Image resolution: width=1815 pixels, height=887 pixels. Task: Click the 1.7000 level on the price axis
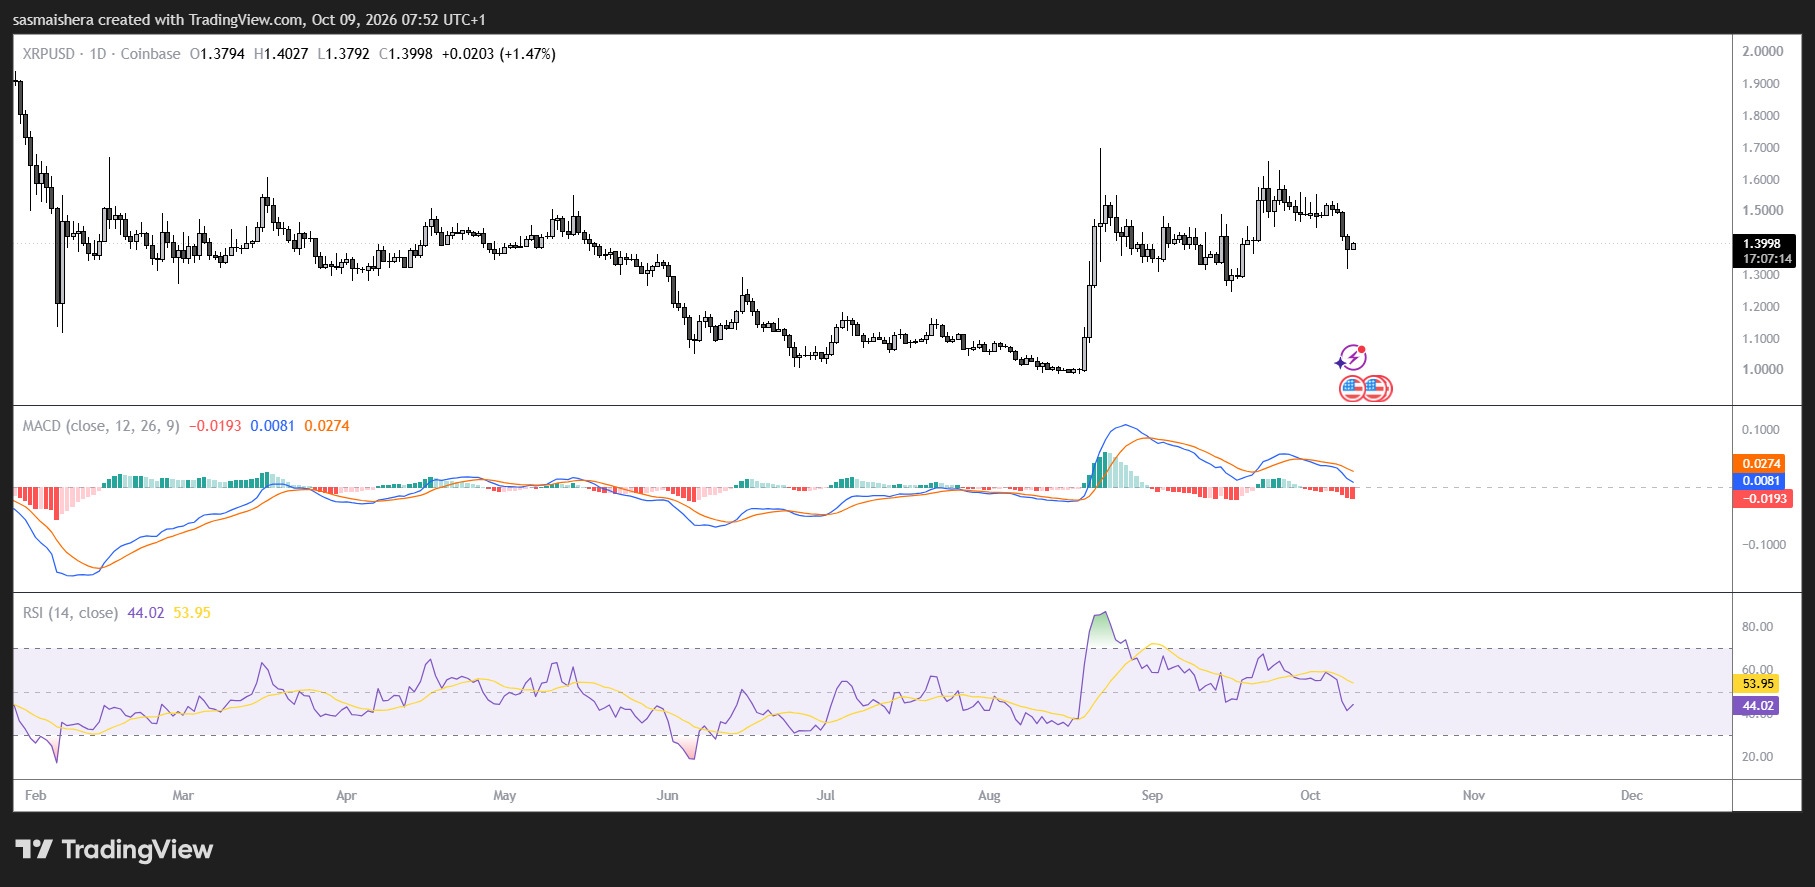pos(1761,147)
